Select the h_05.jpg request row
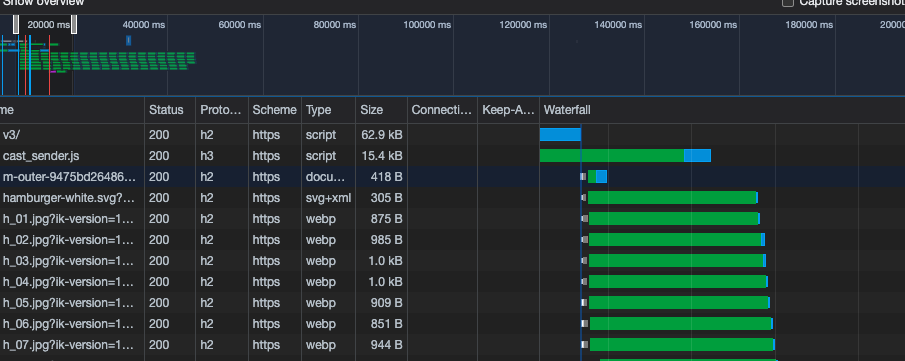The height and width of the screenshot is (361, 905). (452, 303)
